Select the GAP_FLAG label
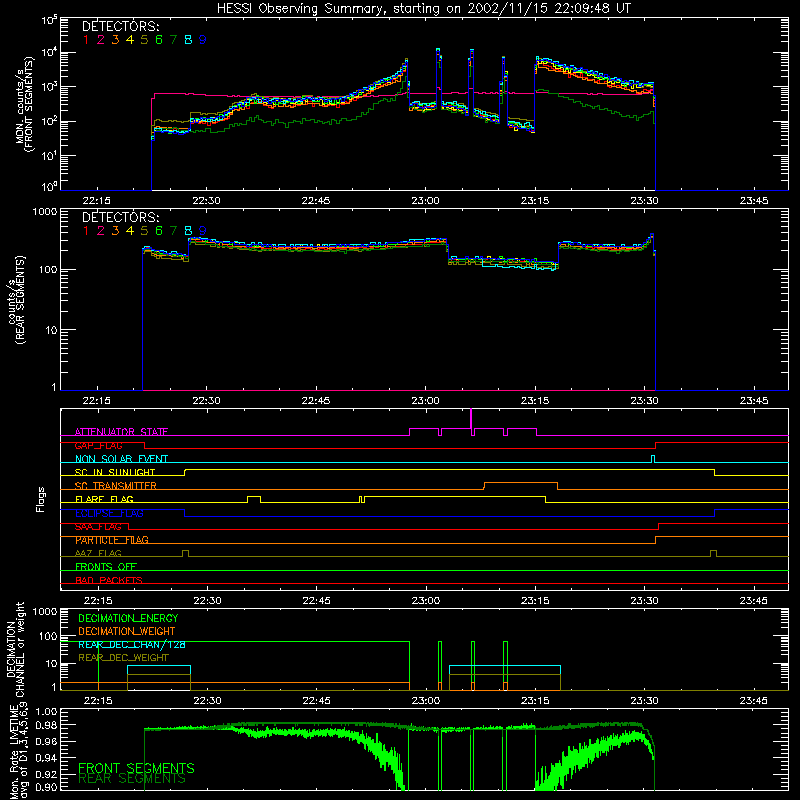This screenshot has width=800, height=800. pos(98,445)
